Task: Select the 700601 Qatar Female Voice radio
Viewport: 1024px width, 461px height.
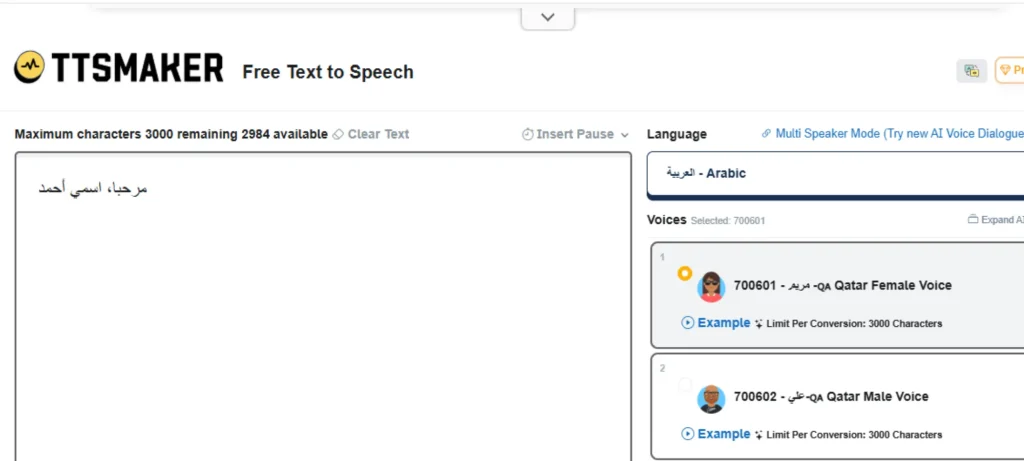Action: (684, 274)
